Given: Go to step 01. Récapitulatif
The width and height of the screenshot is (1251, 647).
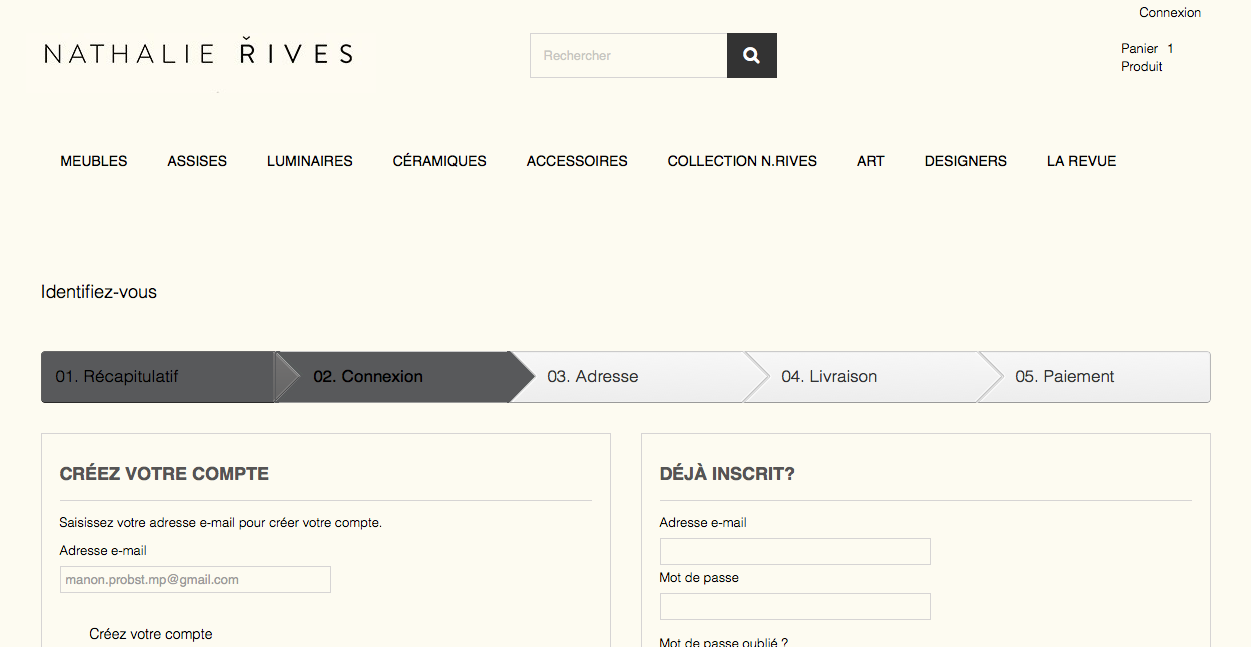Looking at the screenshot, I should pyautogui.click(x=158, y=377).
